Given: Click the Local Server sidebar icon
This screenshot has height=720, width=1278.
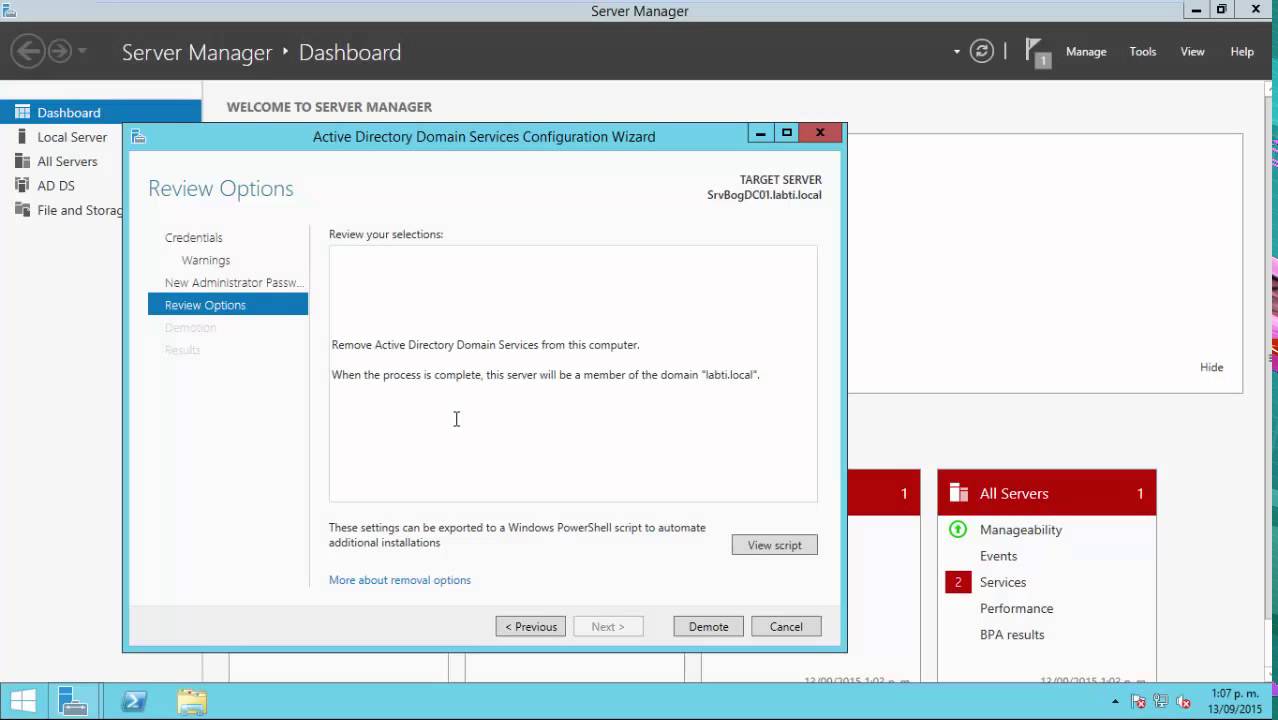Looking at the screenshot, I should coord(22,136).
